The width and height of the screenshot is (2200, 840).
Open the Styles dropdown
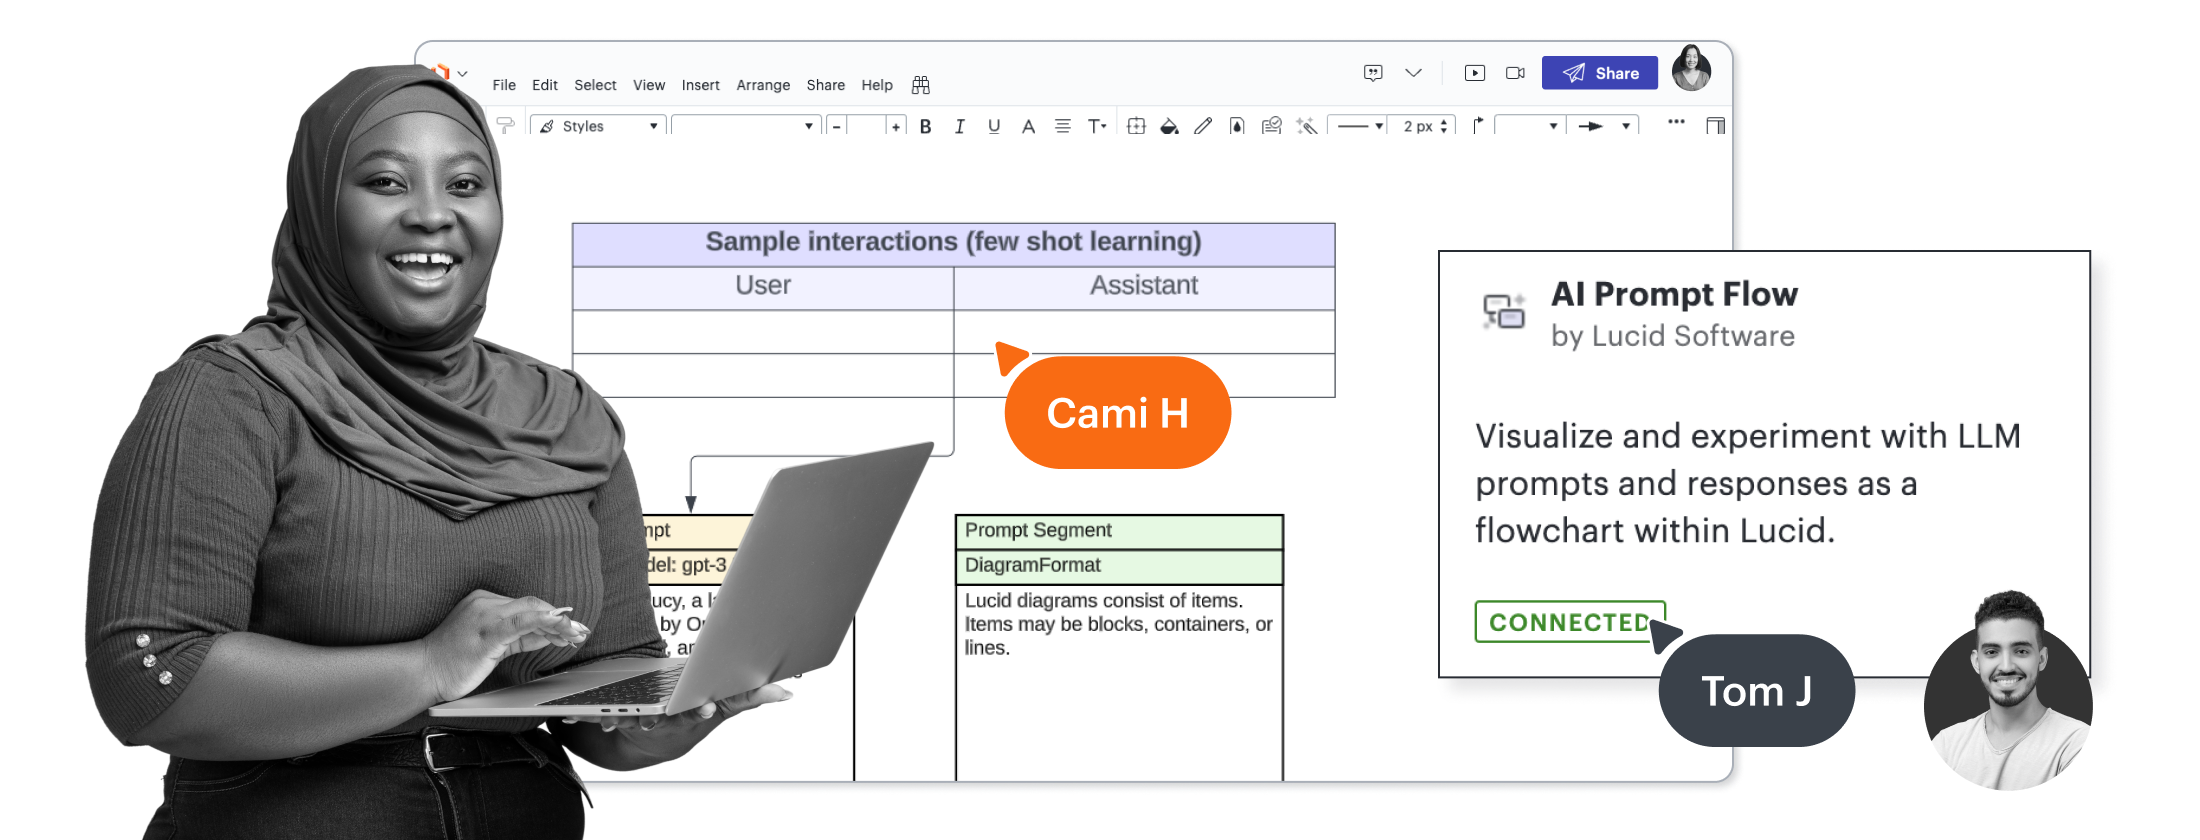[x=599, y=126]
